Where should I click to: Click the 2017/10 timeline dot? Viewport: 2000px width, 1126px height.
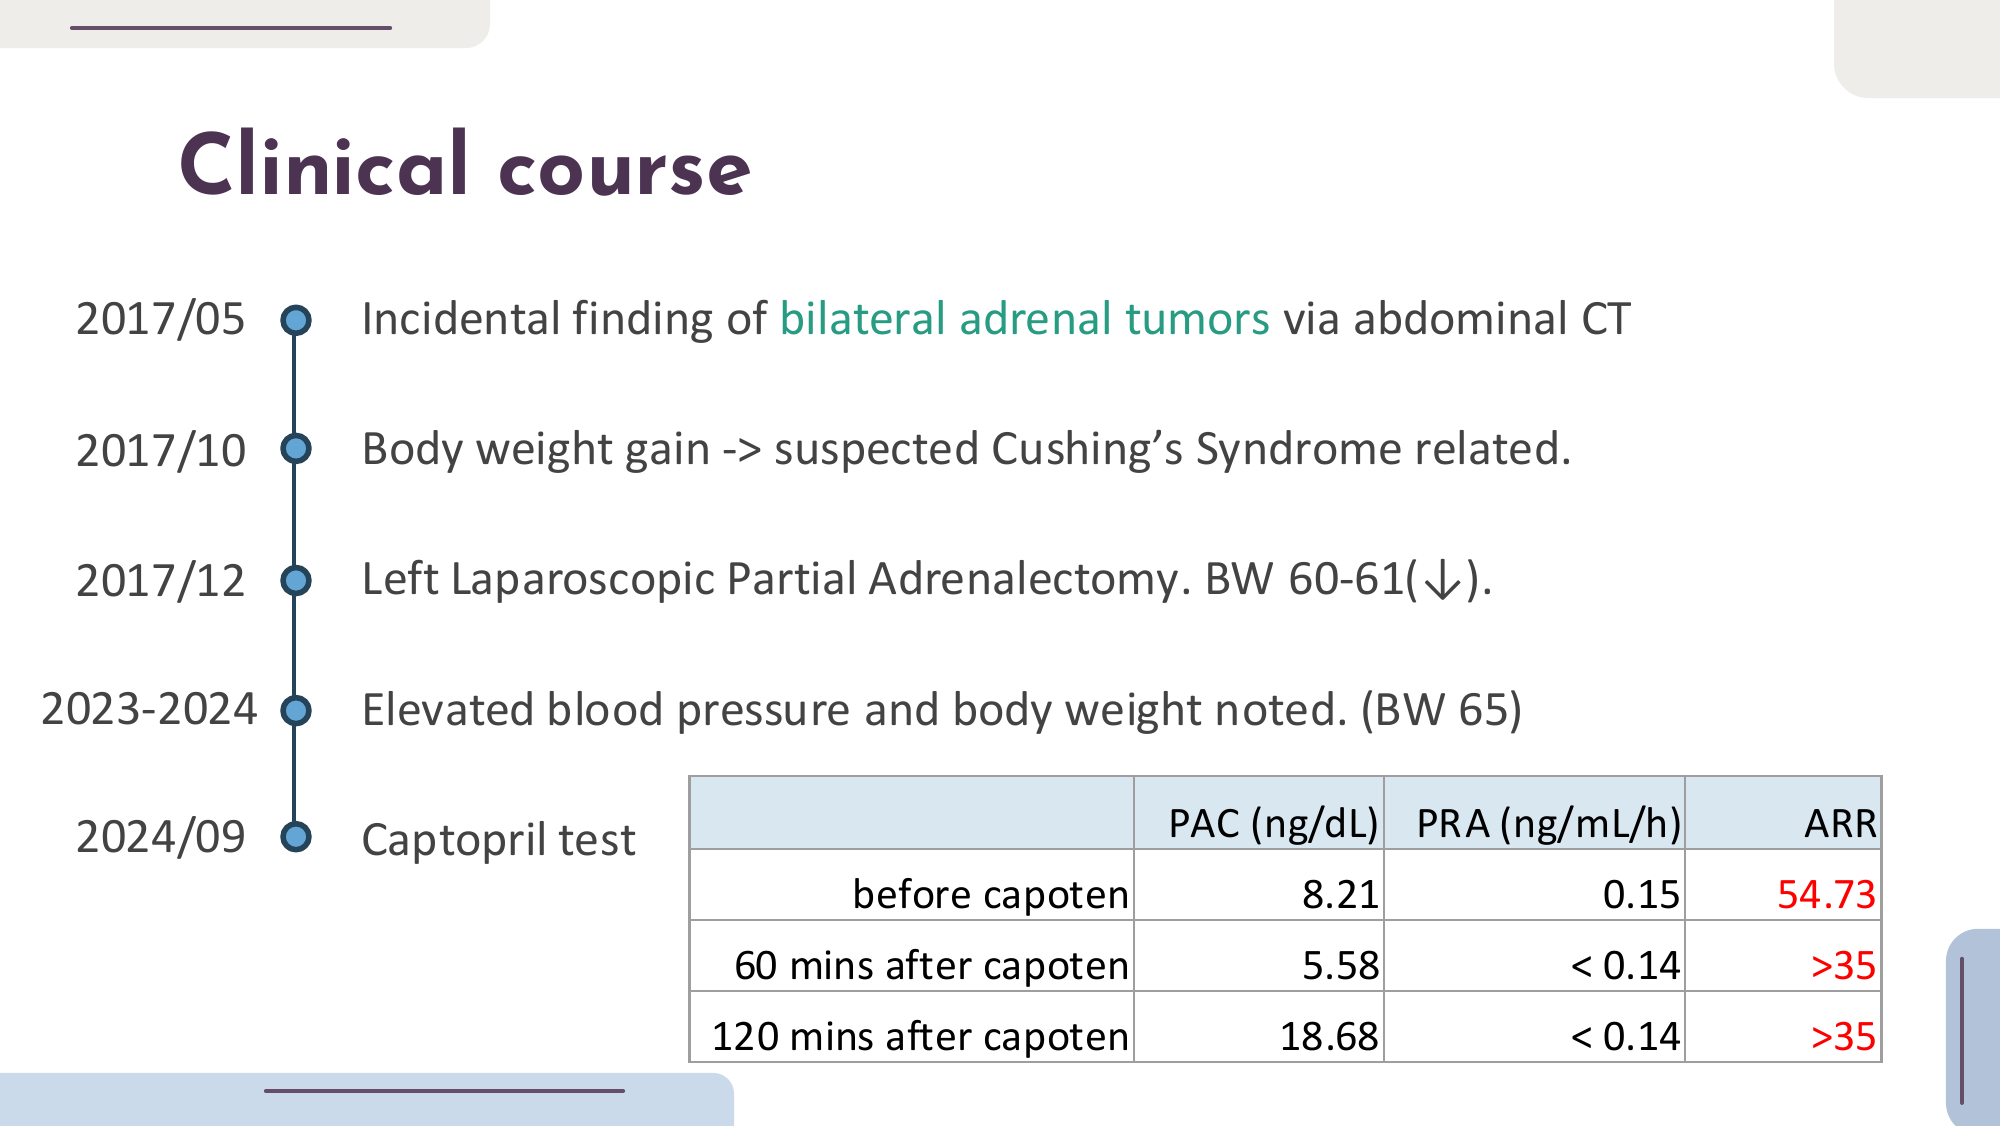coord(295,449)
